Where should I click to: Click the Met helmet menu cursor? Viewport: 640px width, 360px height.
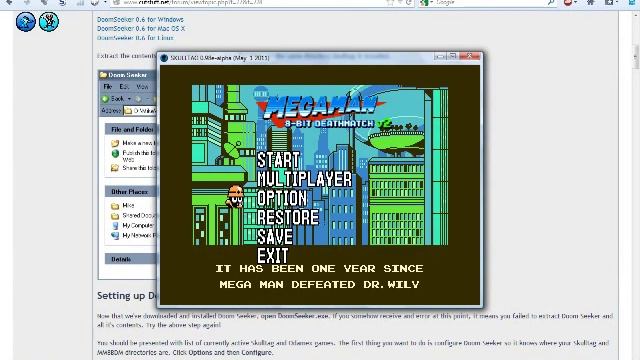click(x=235, y=197)
